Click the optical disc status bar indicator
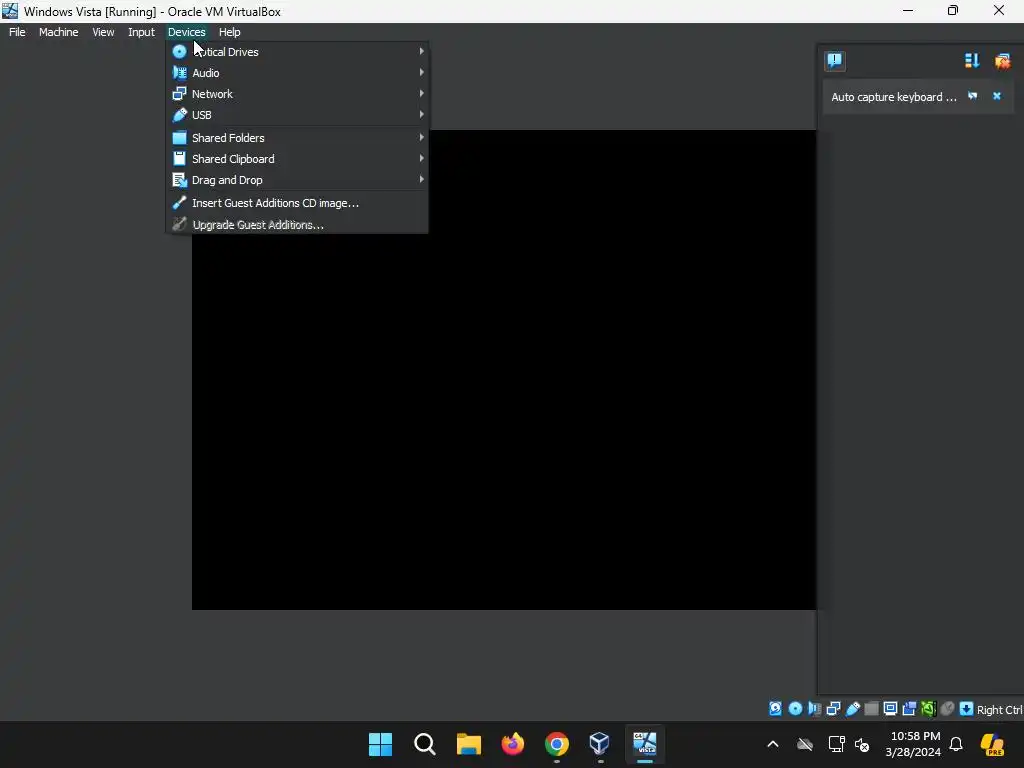The image size is (1024, 768). coord(795,709)
